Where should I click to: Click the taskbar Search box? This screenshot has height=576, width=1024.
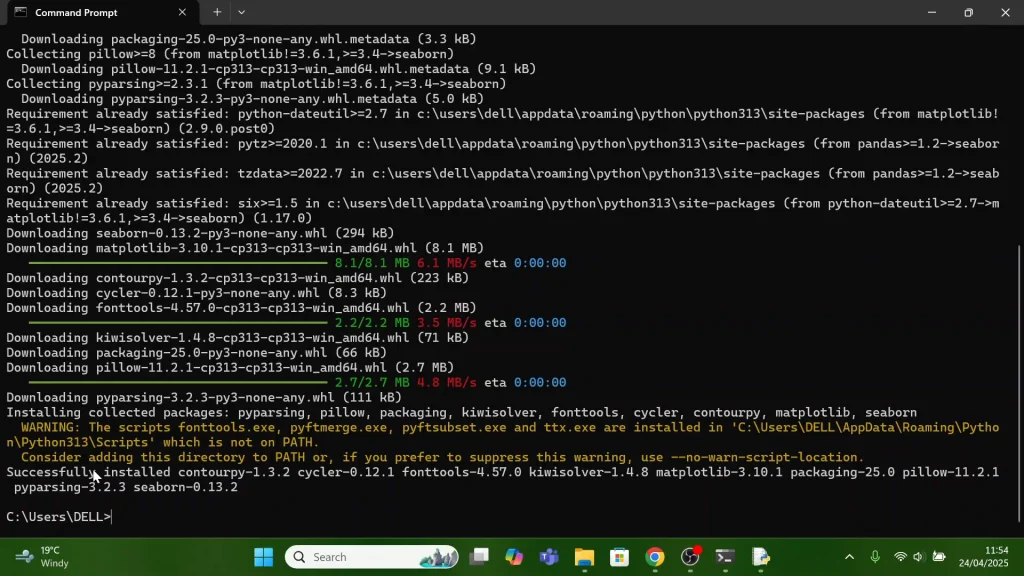[x=372, y=556]
